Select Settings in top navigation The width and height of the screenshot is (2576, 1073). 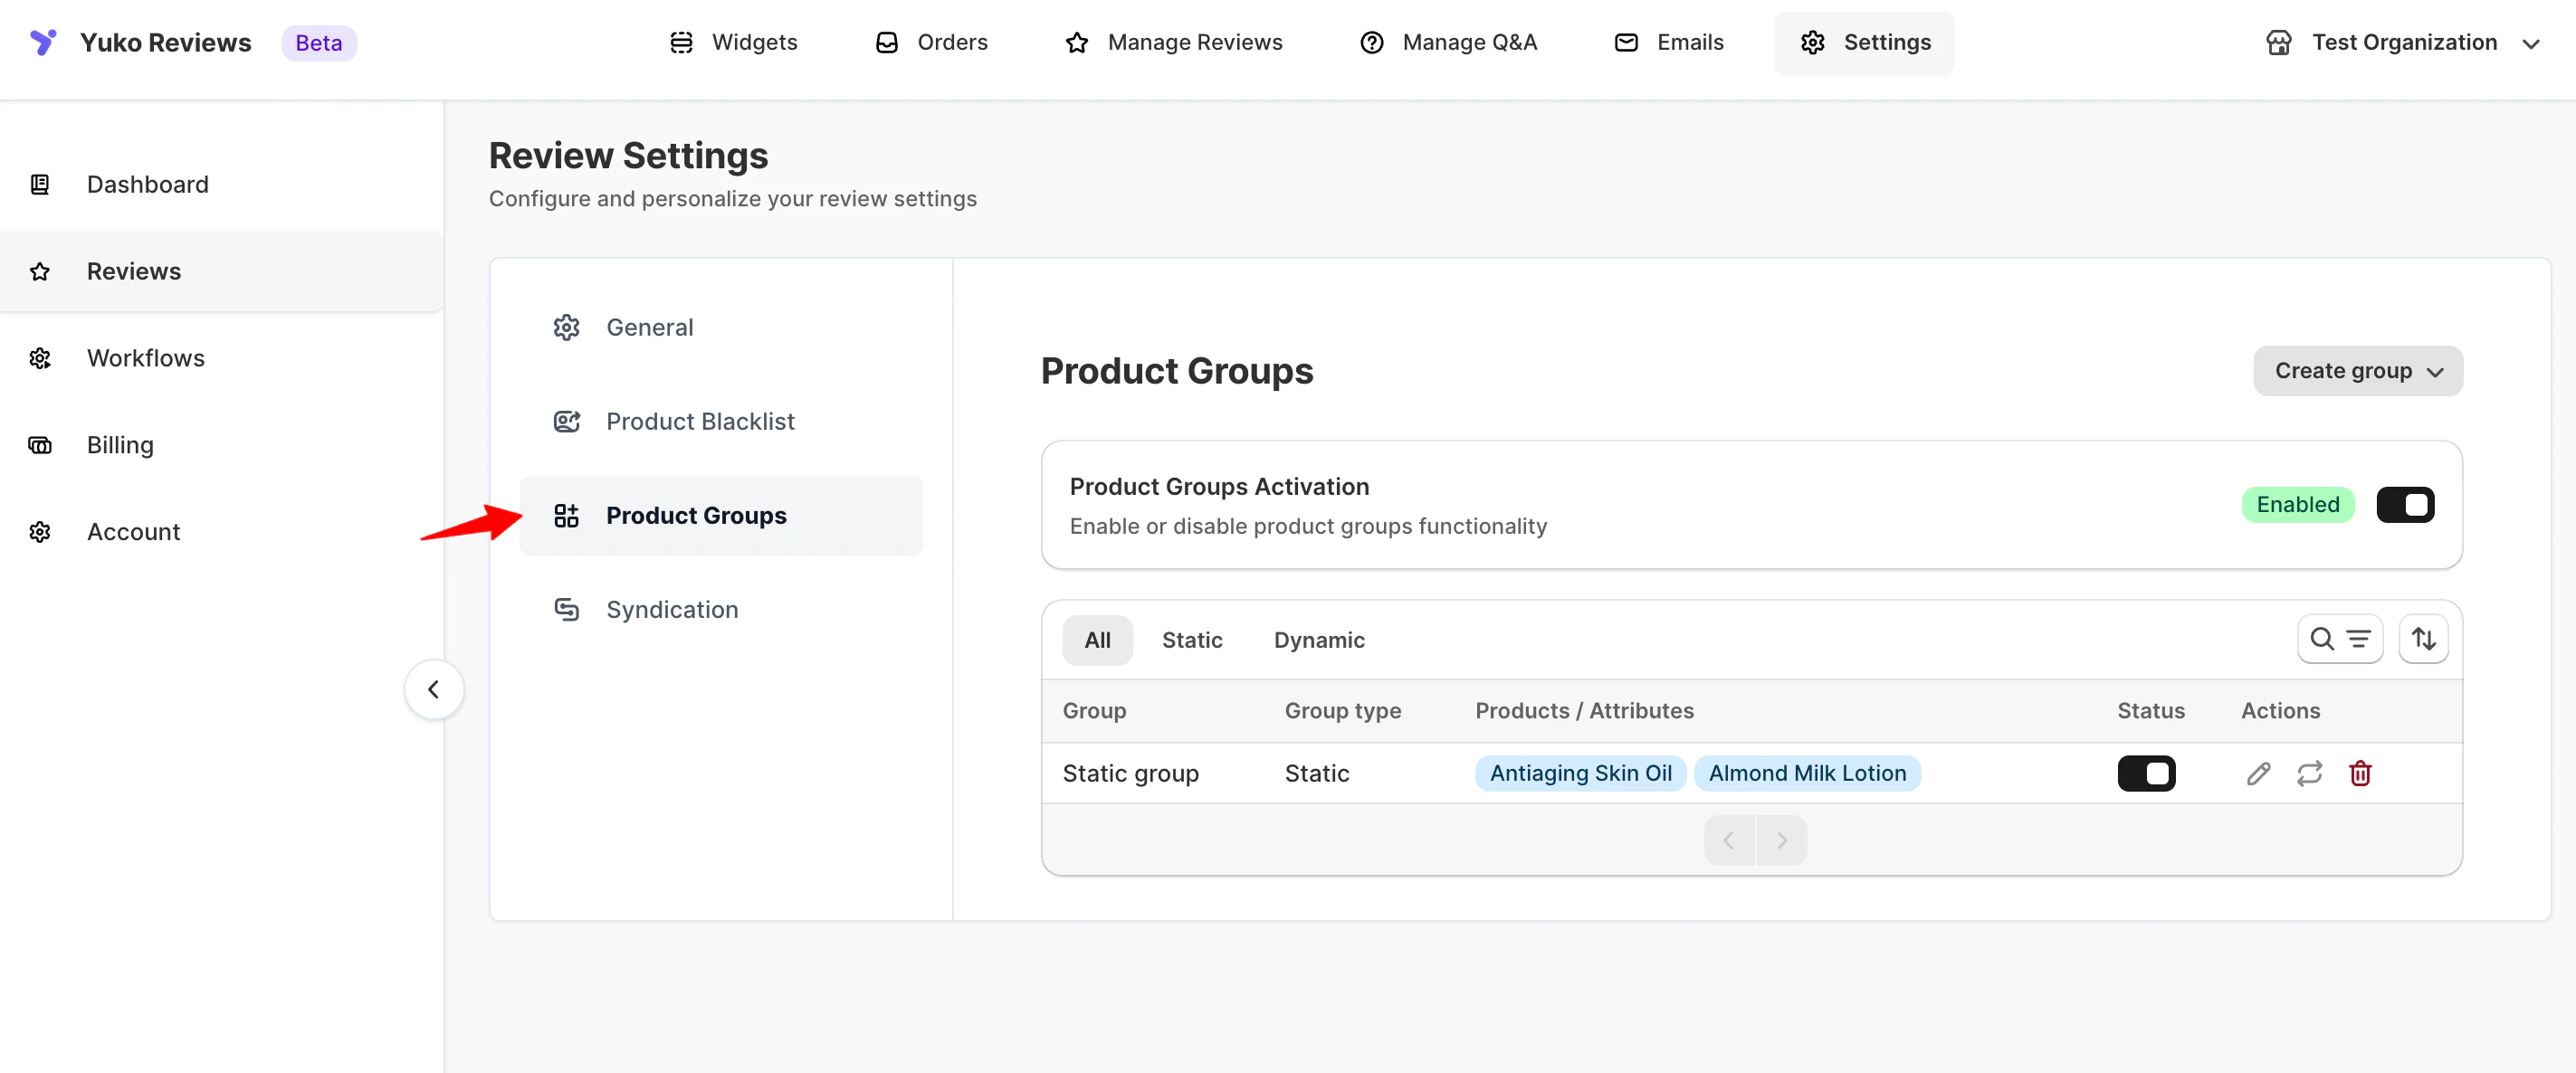1865,42
